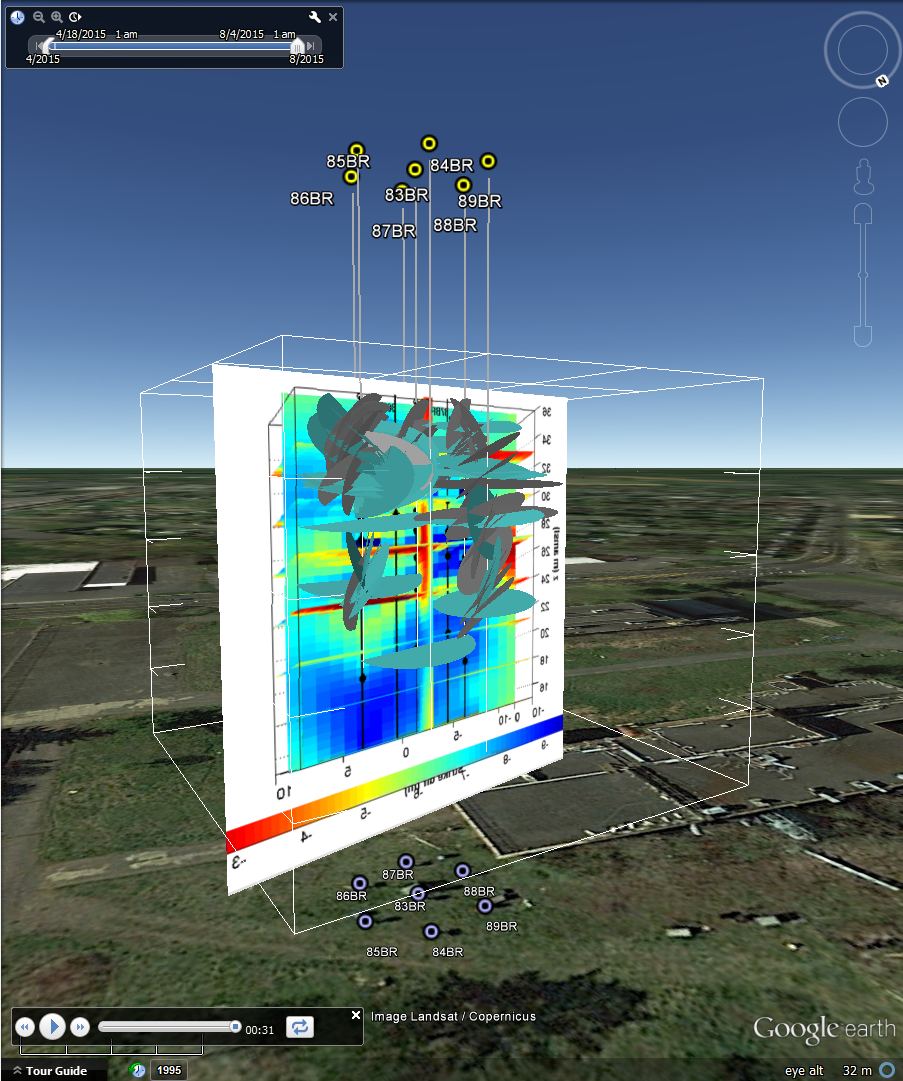Click the Image Landsat / Copernicus attribution
Screen dimensions: 903x1081
(453, 1016)
